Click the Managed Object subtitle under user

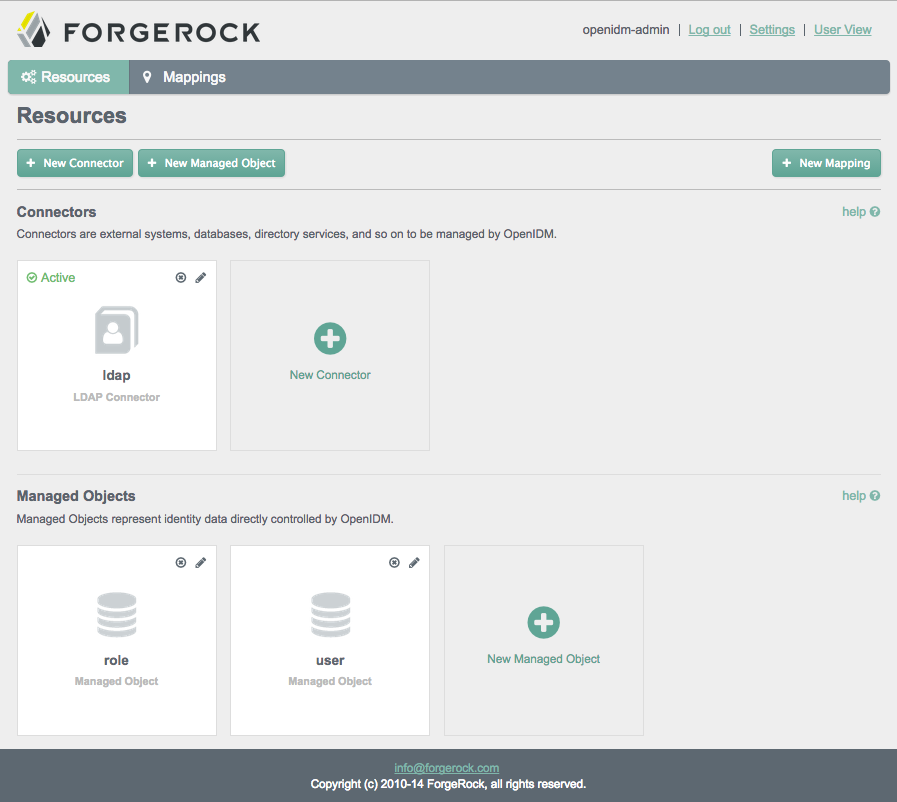[x=330, y=681]
